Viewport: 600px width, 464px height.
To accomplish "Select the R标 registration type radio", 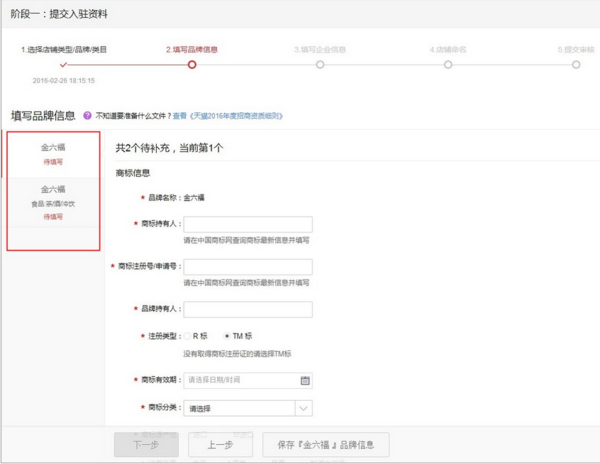I will 187,336.
